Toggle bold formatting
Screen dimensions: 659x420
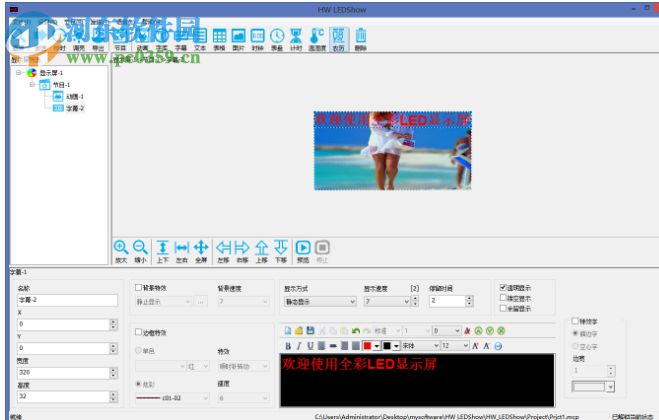tap(288, 346)
